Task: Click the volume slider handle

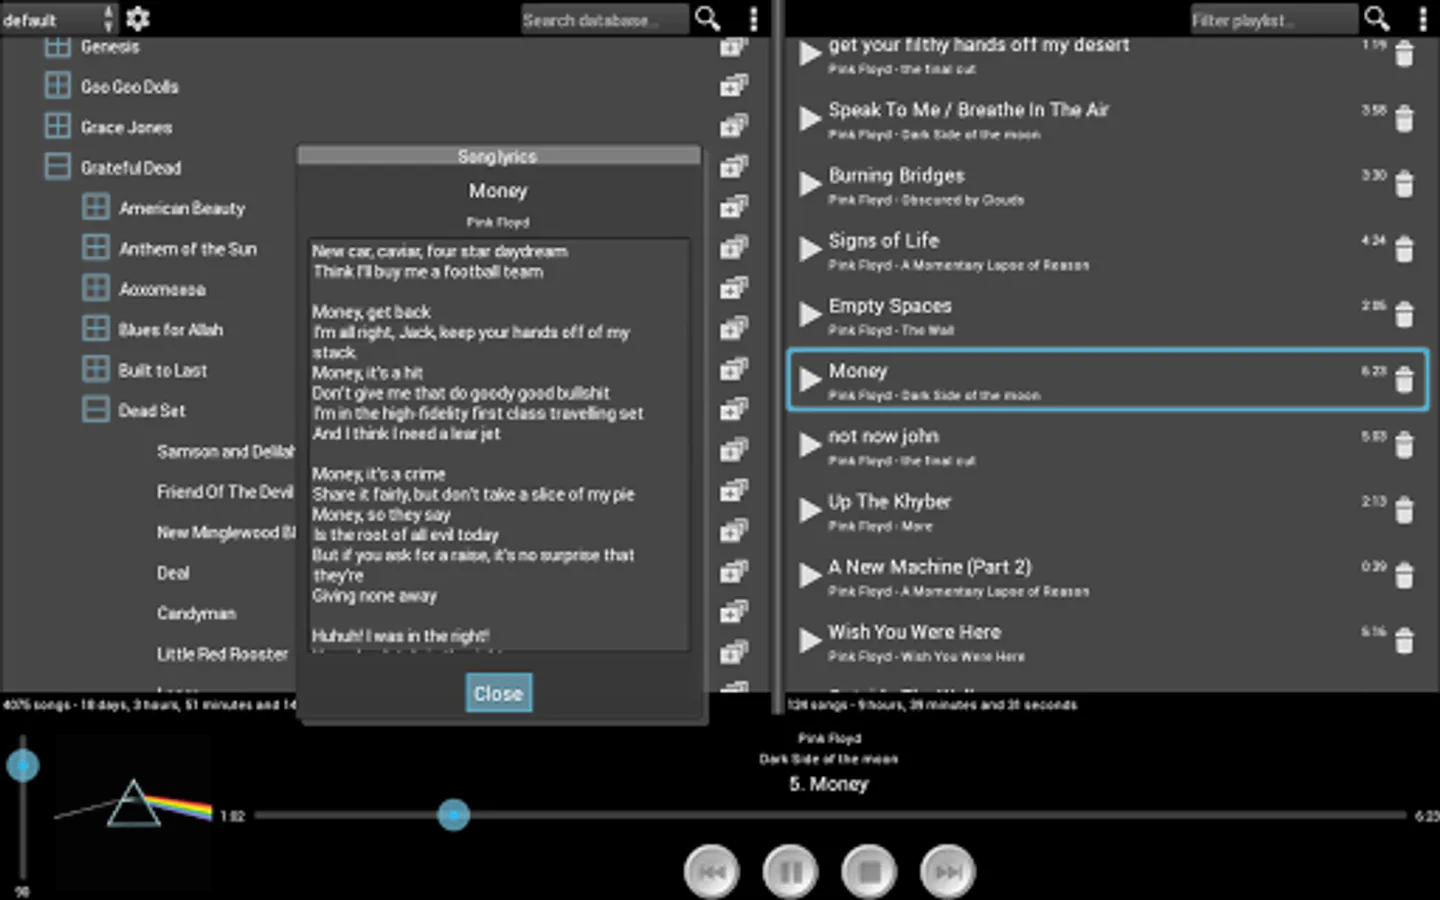Action: click(22, 766)
